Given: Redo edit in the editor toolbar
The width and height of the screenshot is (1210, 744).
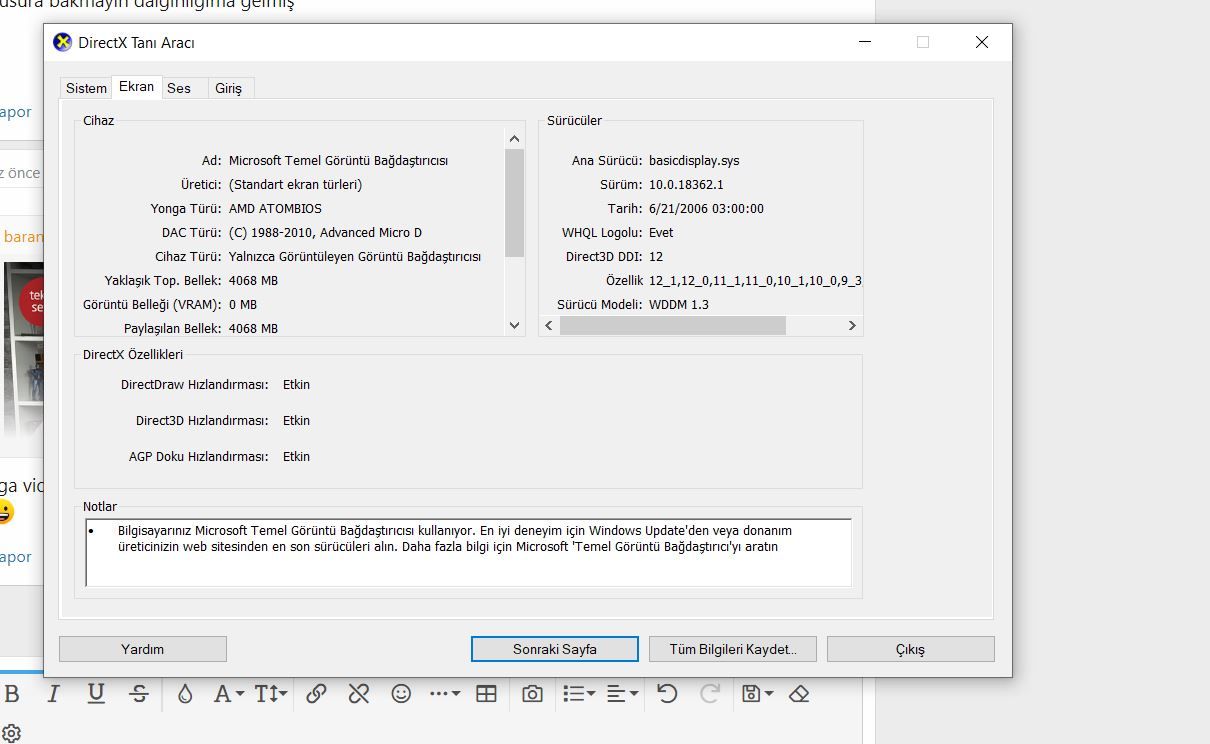Looking at the screenshot, I should coord(710,693).
